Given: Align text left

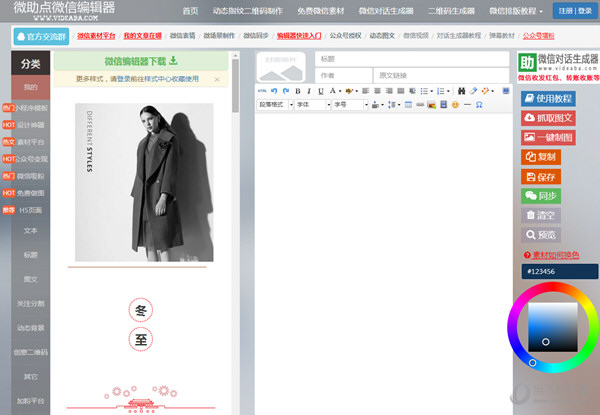Looking at the screenshot, I should [365, 91].
